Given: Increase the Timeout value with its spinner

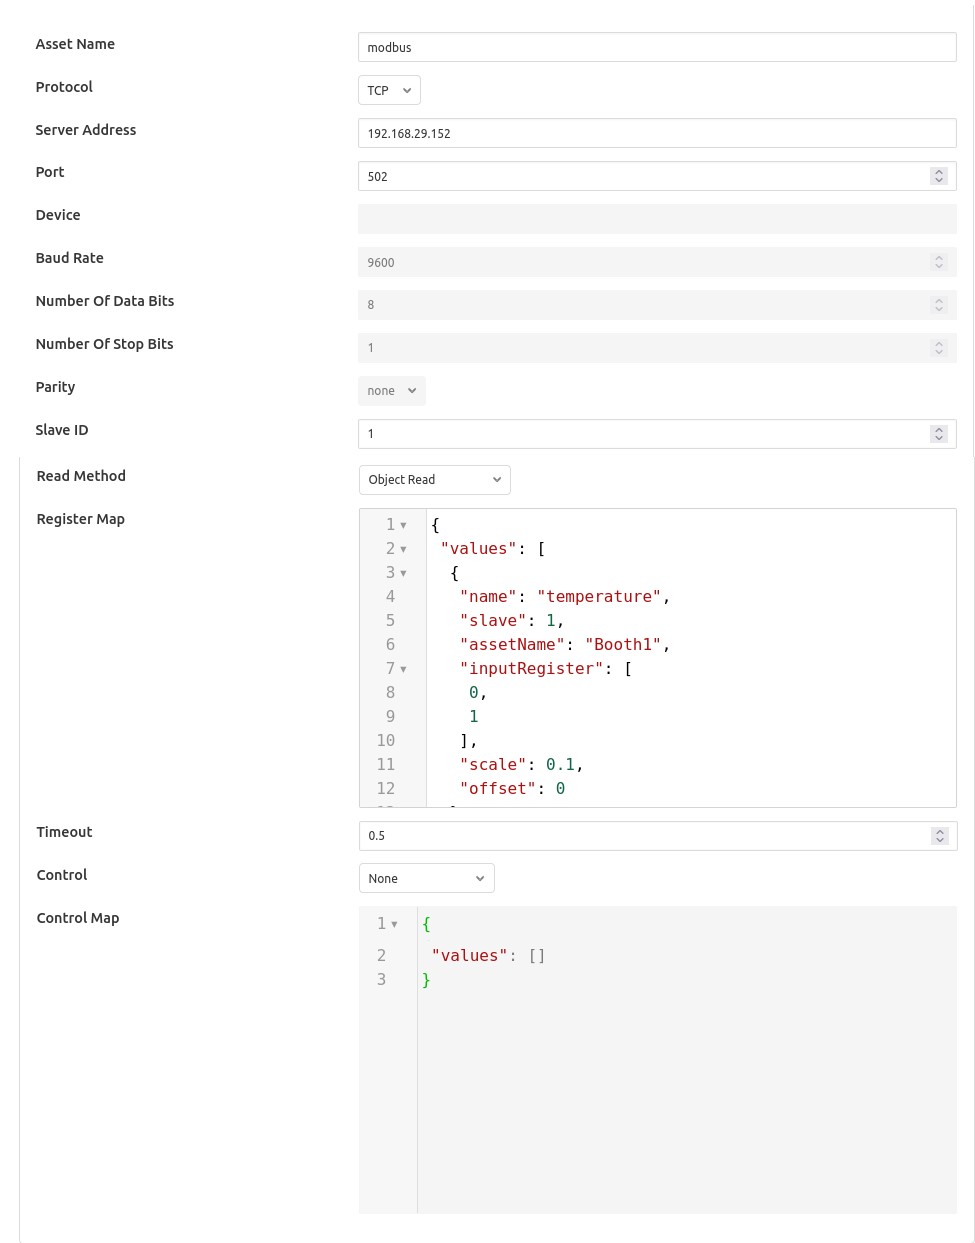Looking at the screenshot, I should tap(939, 832).
